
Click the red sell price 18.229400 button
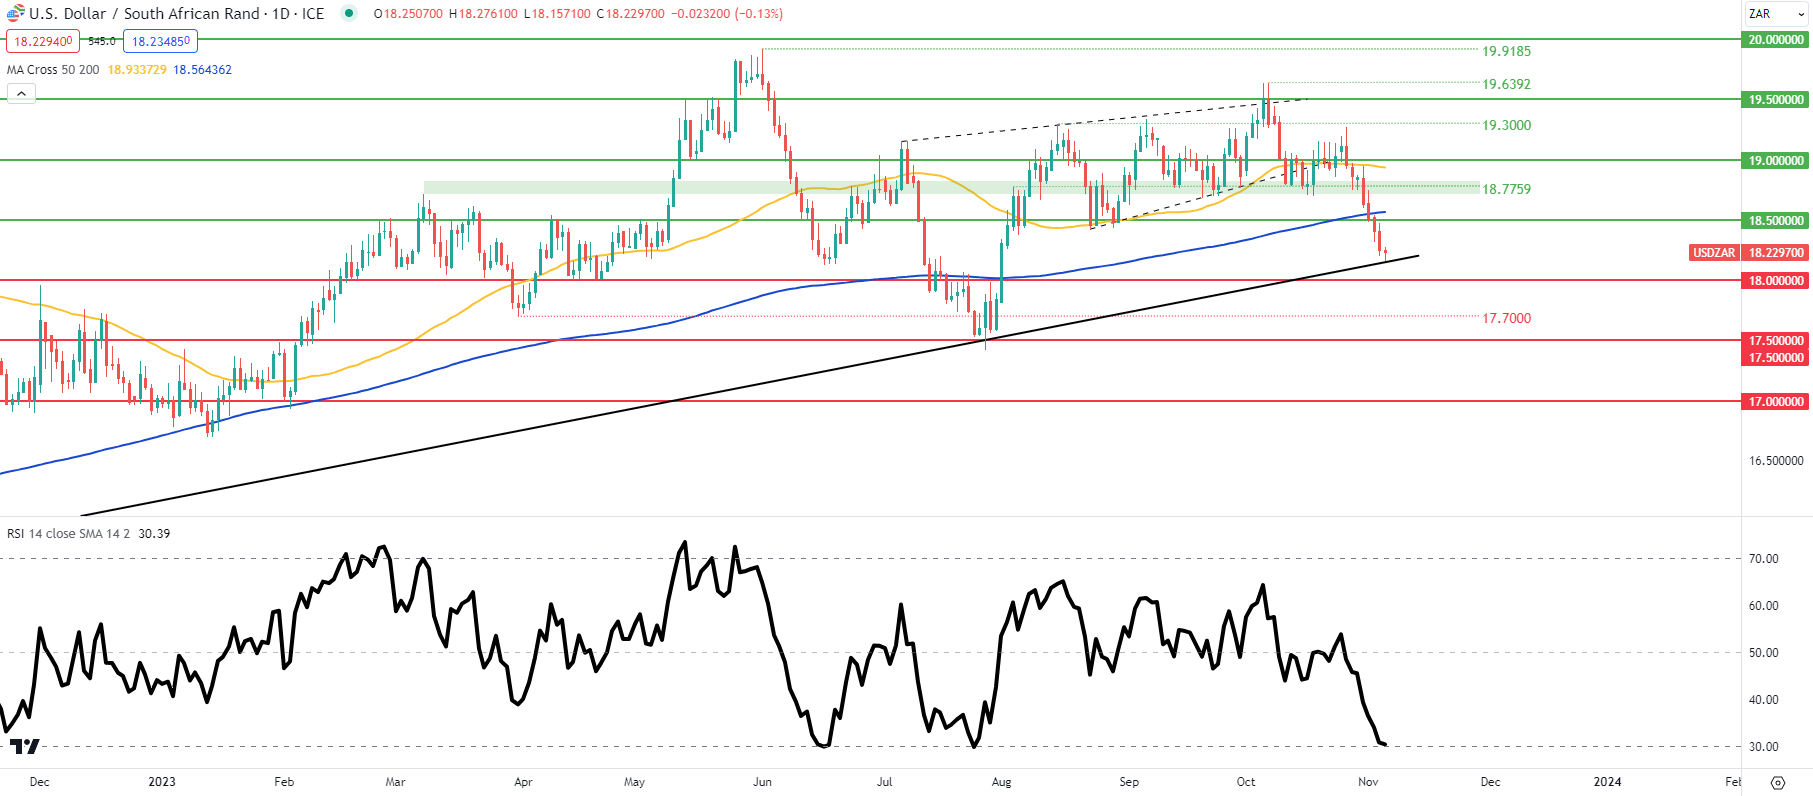coord(42,41)
